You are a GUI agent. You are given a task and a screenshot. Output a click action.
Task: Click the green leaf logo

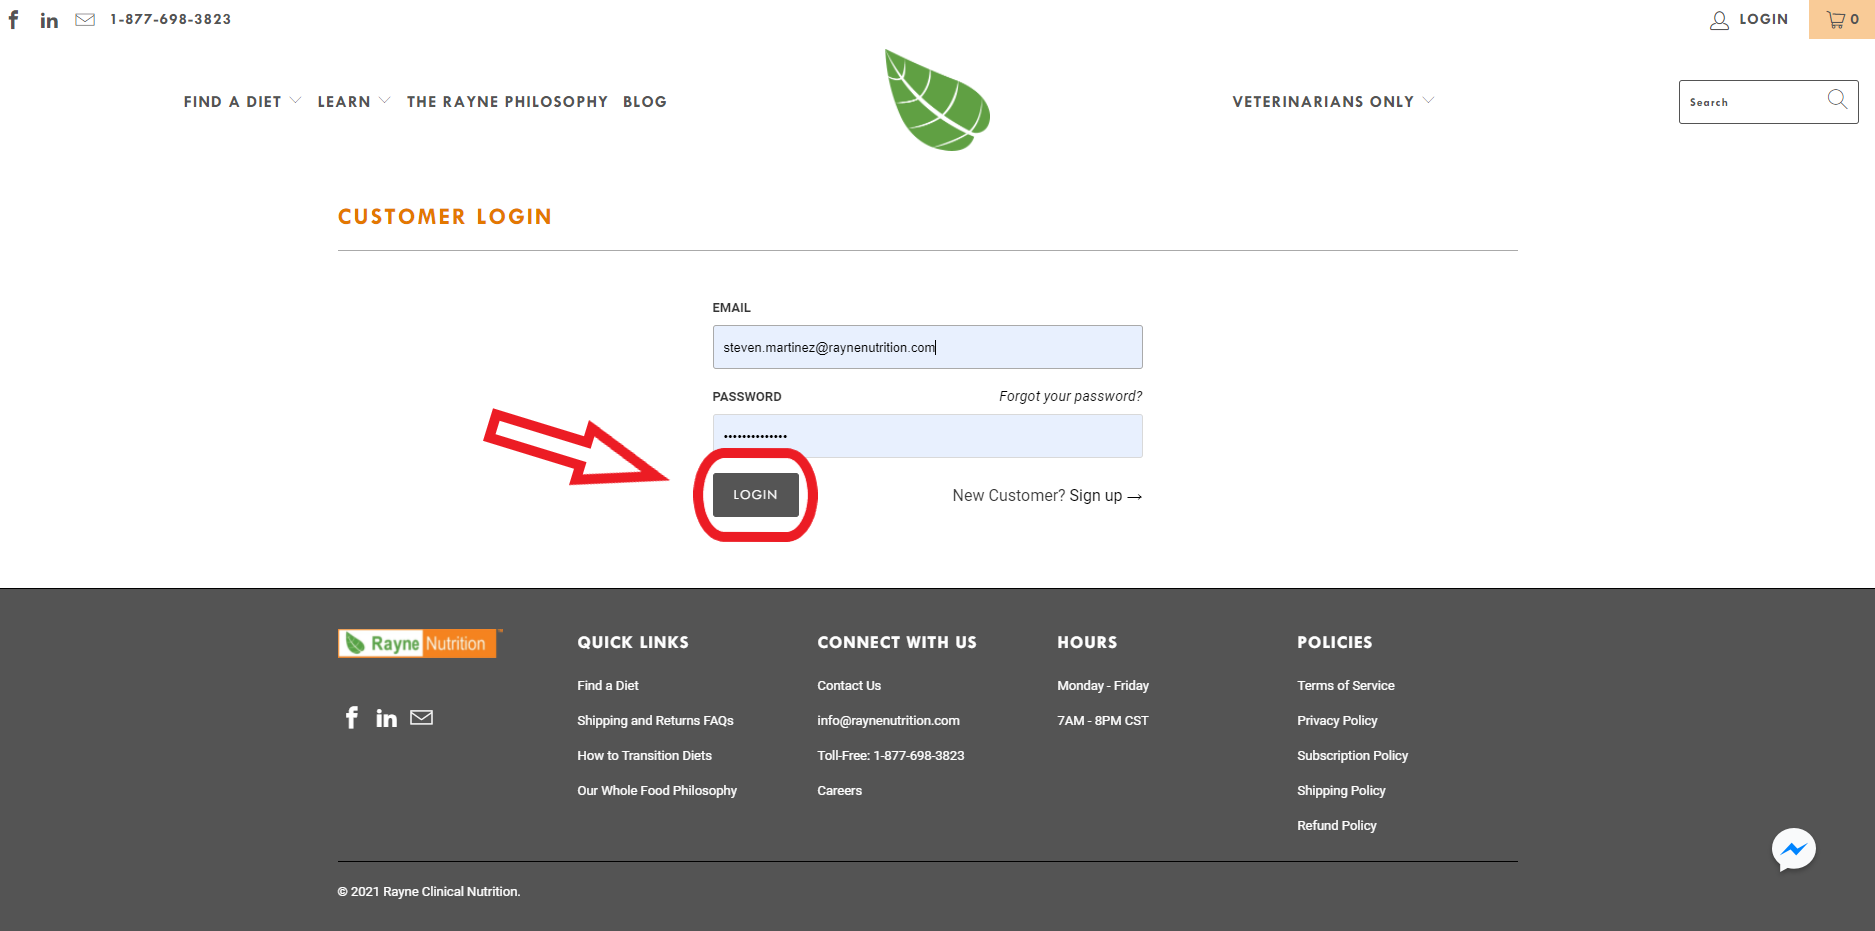click(937, 99)
